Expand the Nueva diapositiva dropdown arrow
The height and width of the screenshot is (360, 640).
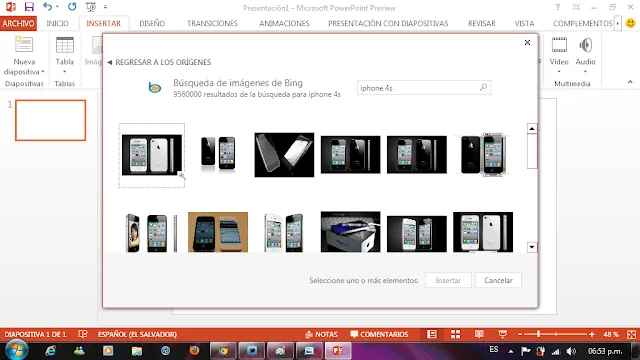42,72
